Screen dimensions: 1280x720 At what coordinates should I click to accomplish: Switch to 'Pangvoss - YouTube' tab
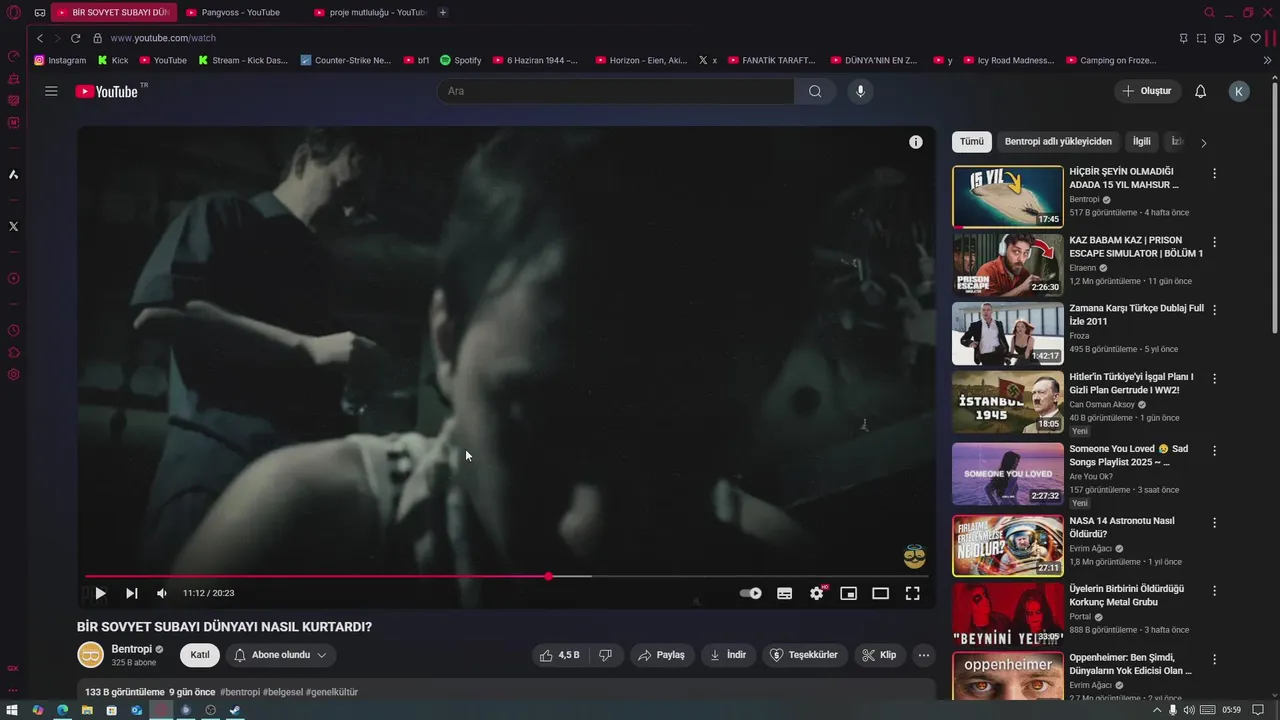coord(240,12)
